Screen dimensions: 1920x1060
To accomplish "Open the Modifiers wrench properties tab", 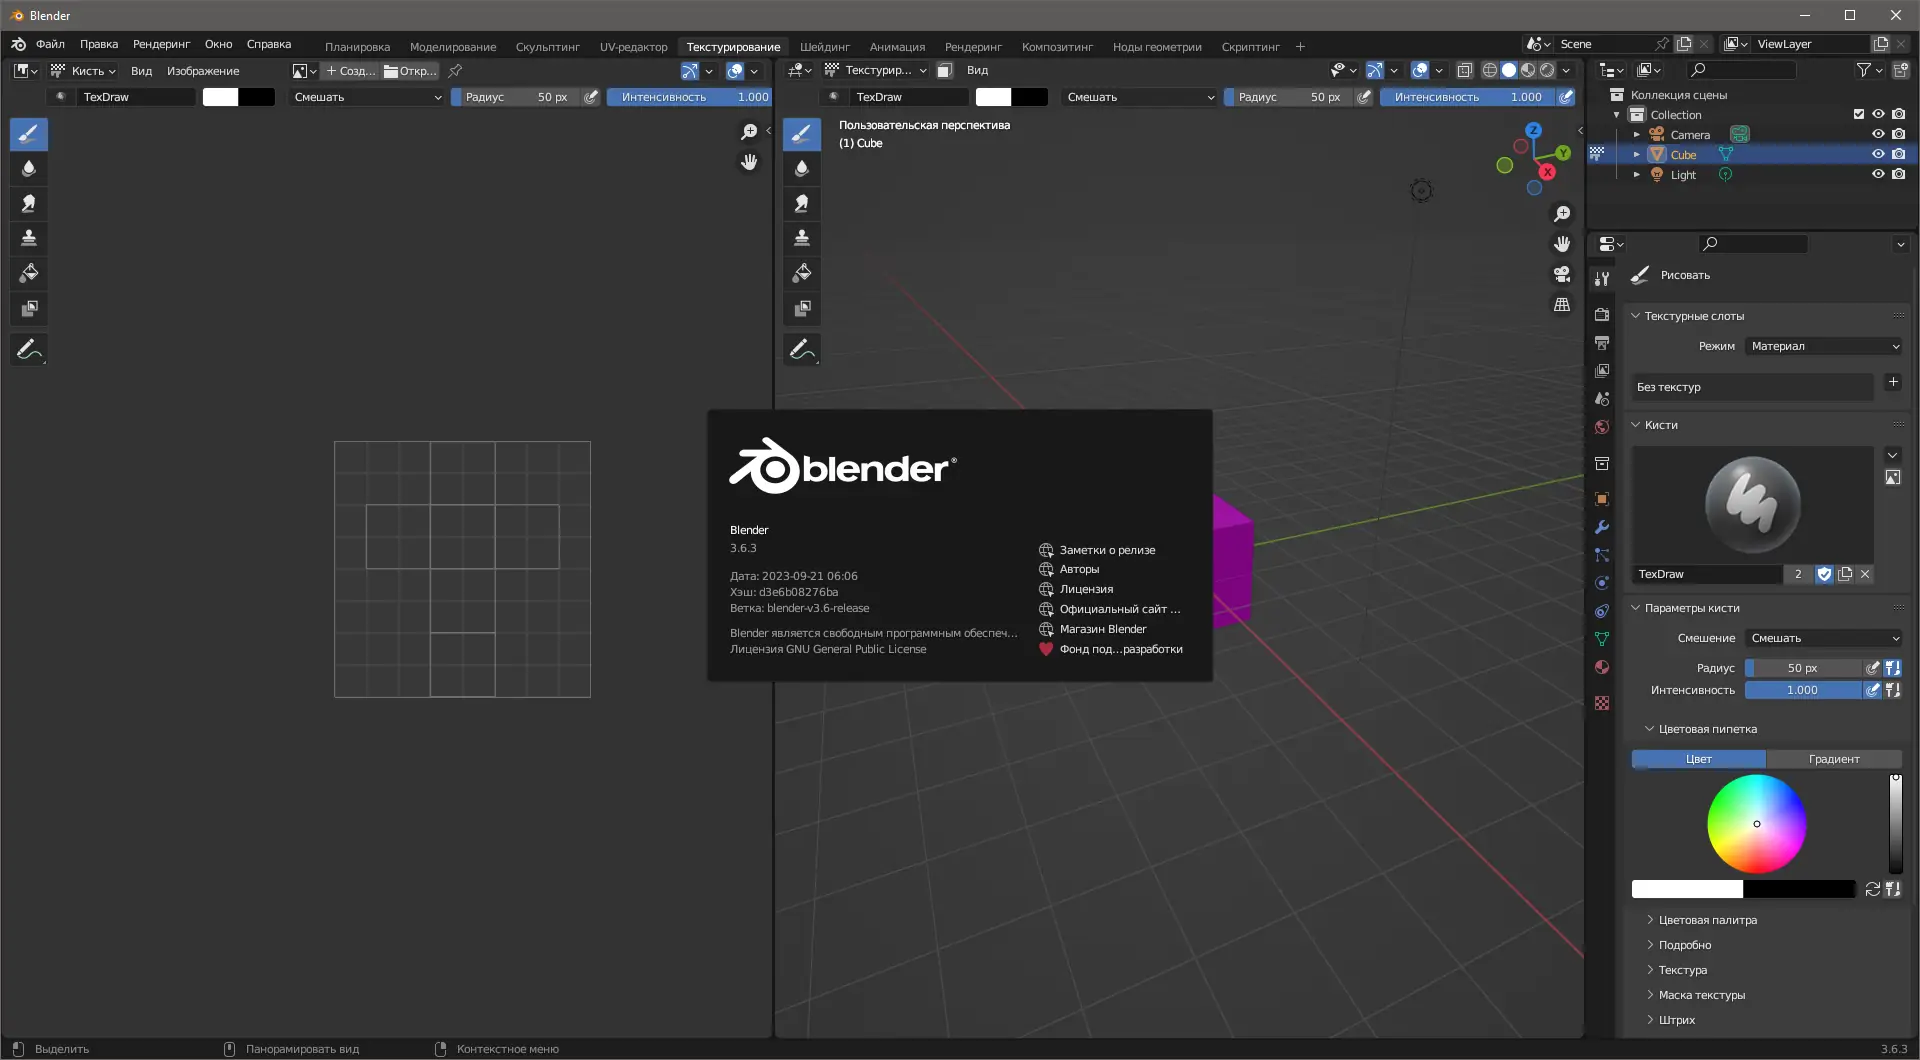I will click(x=1602, y=527).
